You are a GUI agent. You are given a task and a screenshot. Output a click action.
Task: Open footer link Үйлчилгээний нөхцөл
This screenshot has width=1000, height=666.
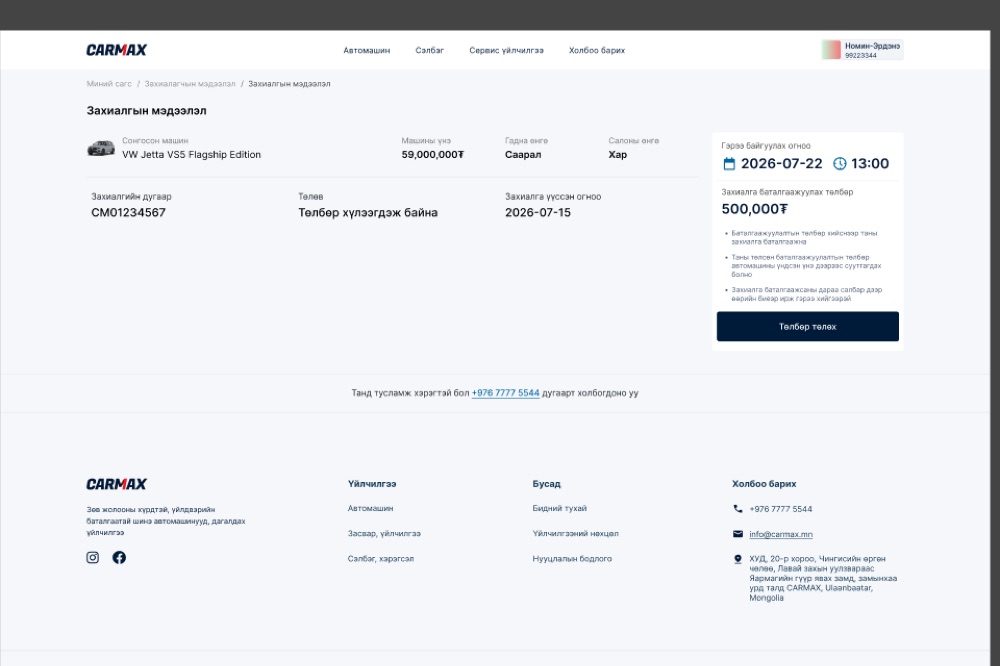(x=575, y=533)
